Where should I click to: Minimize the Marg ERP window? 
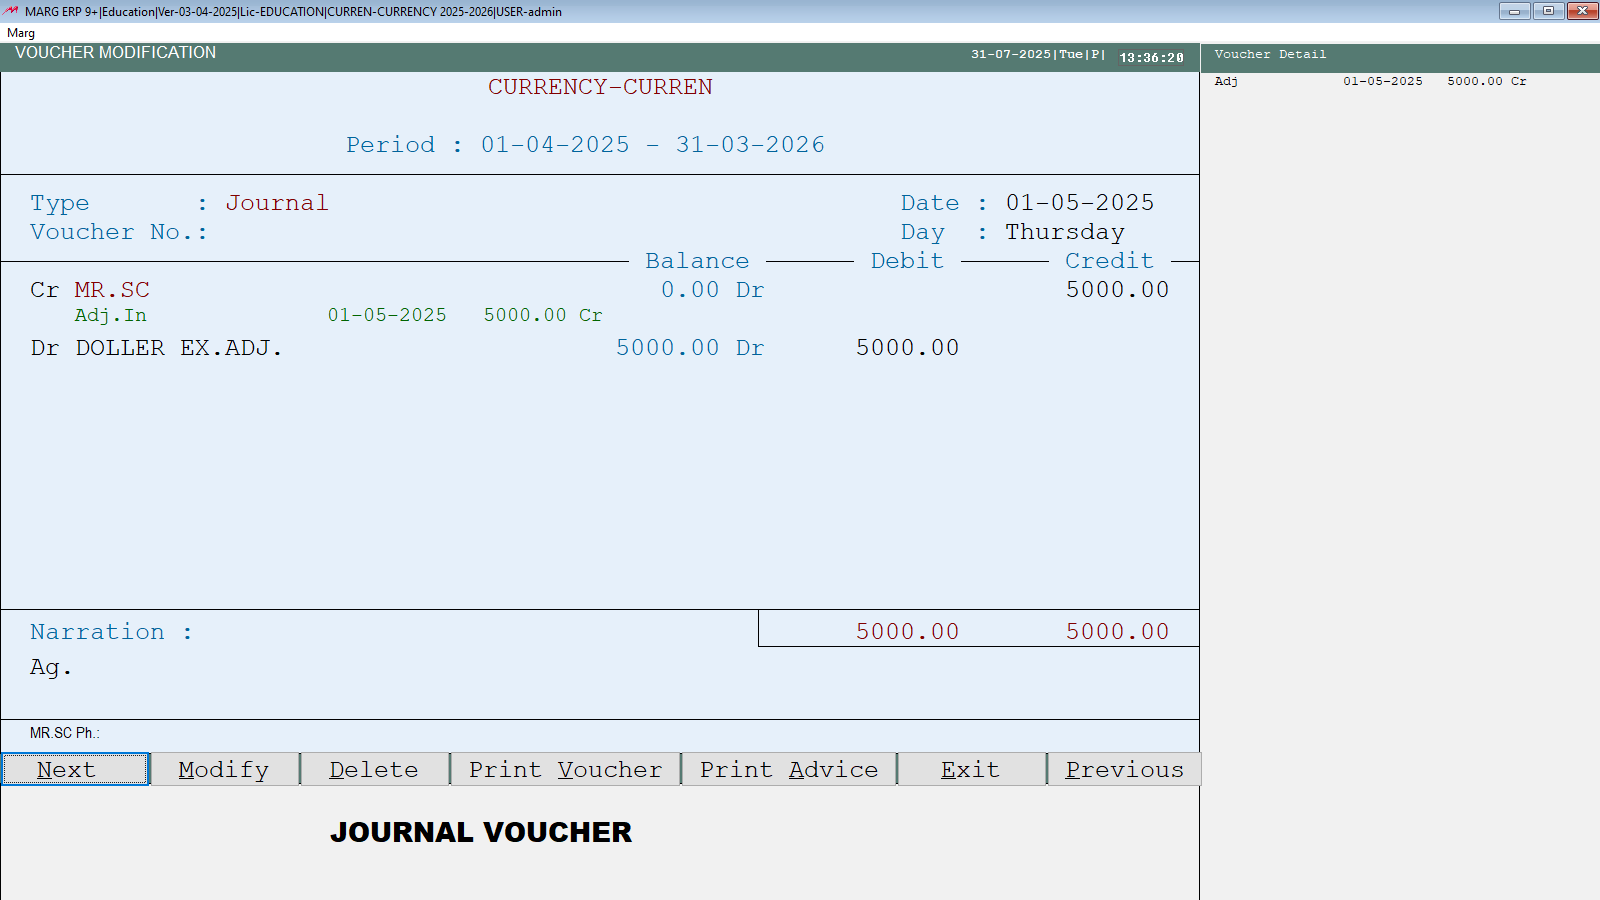1514,11
